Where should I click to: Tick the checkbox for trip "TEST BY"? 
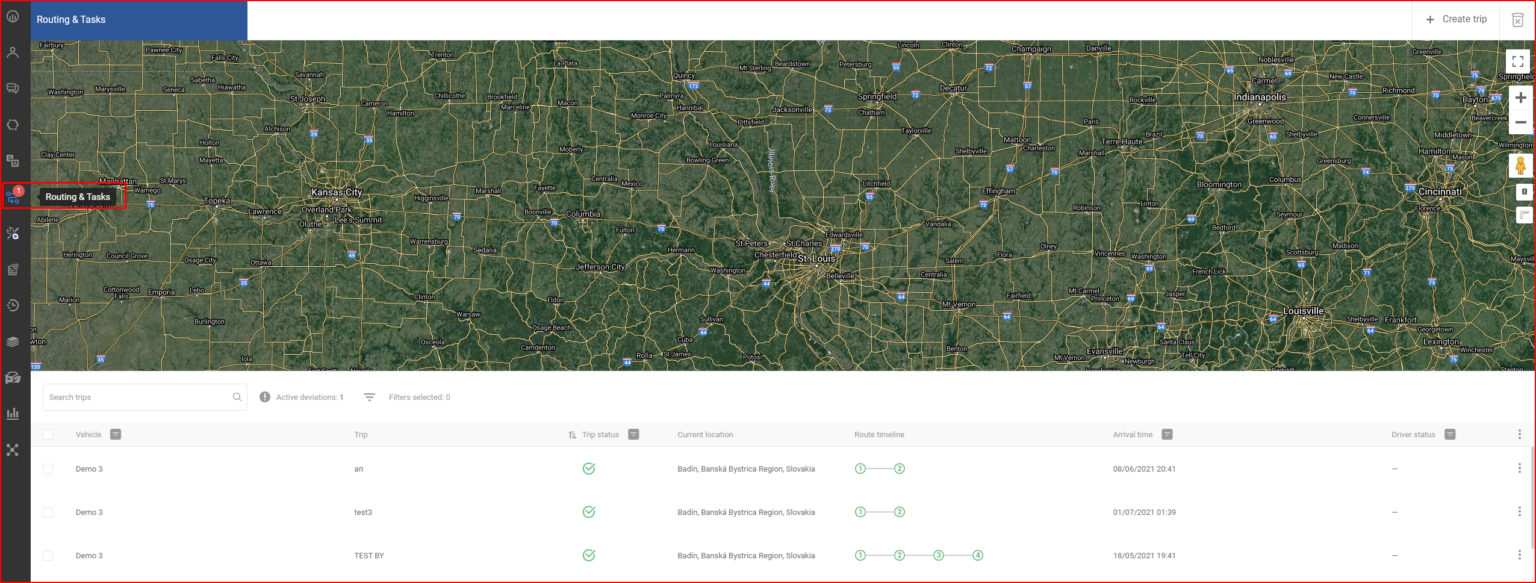(x=47, y=555)
